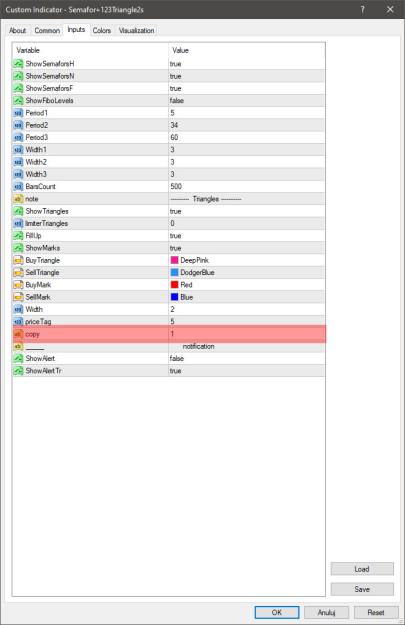Click the limiterTriangles integer type icon
The width and height of the screenshot is (405, 625).
(18, 223)
